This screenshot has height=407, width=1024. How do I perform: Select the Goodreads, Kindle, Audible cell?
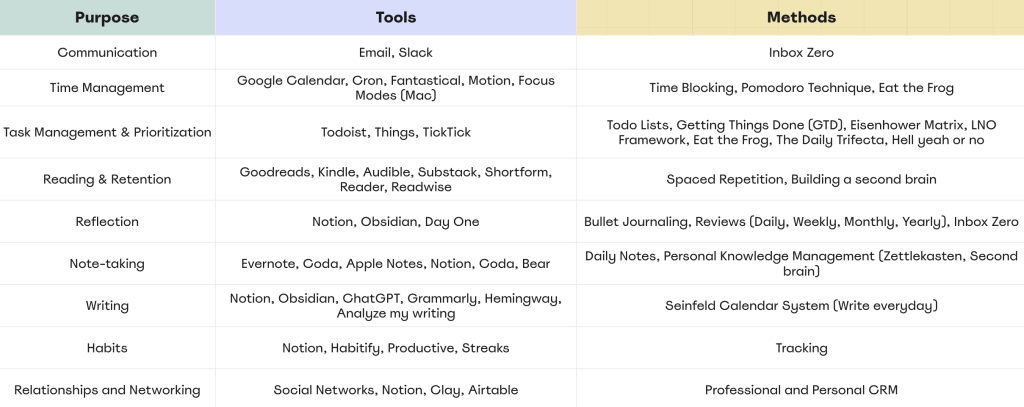point(396,179)
